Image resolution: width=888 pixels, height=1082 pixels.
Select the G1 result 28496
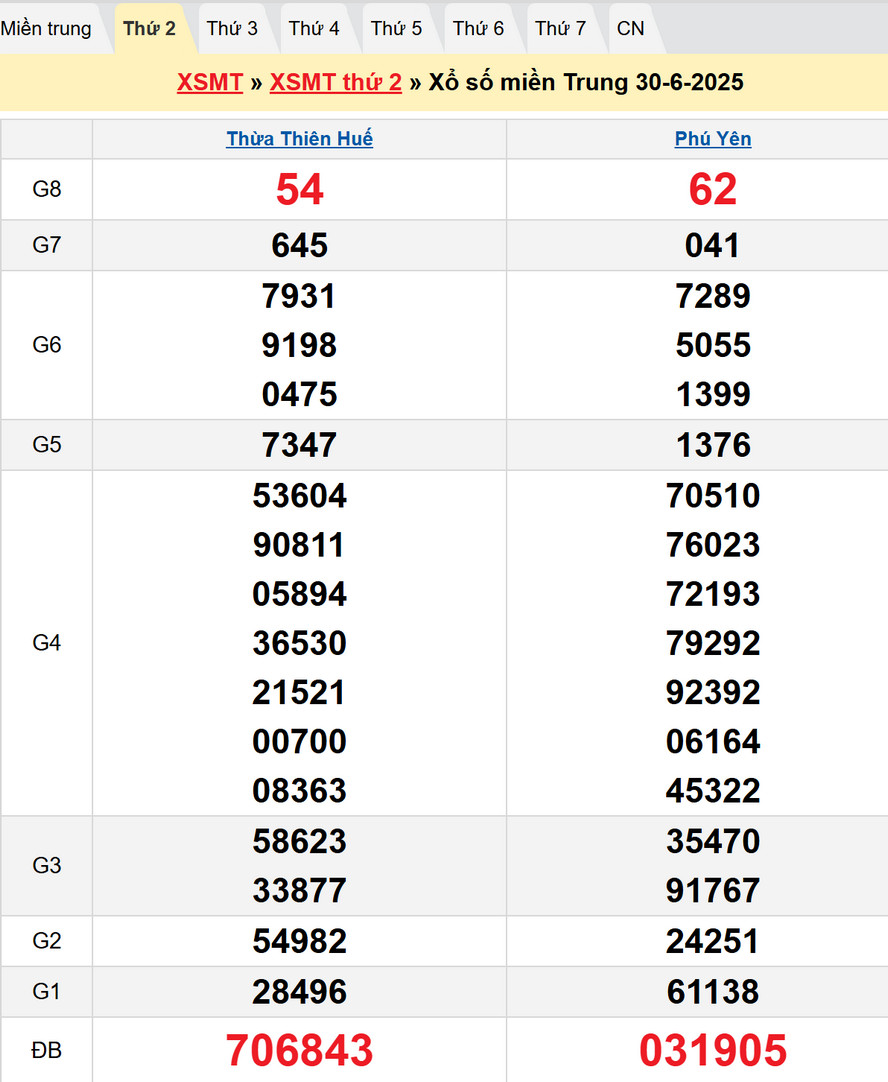(x=299, y=992)
